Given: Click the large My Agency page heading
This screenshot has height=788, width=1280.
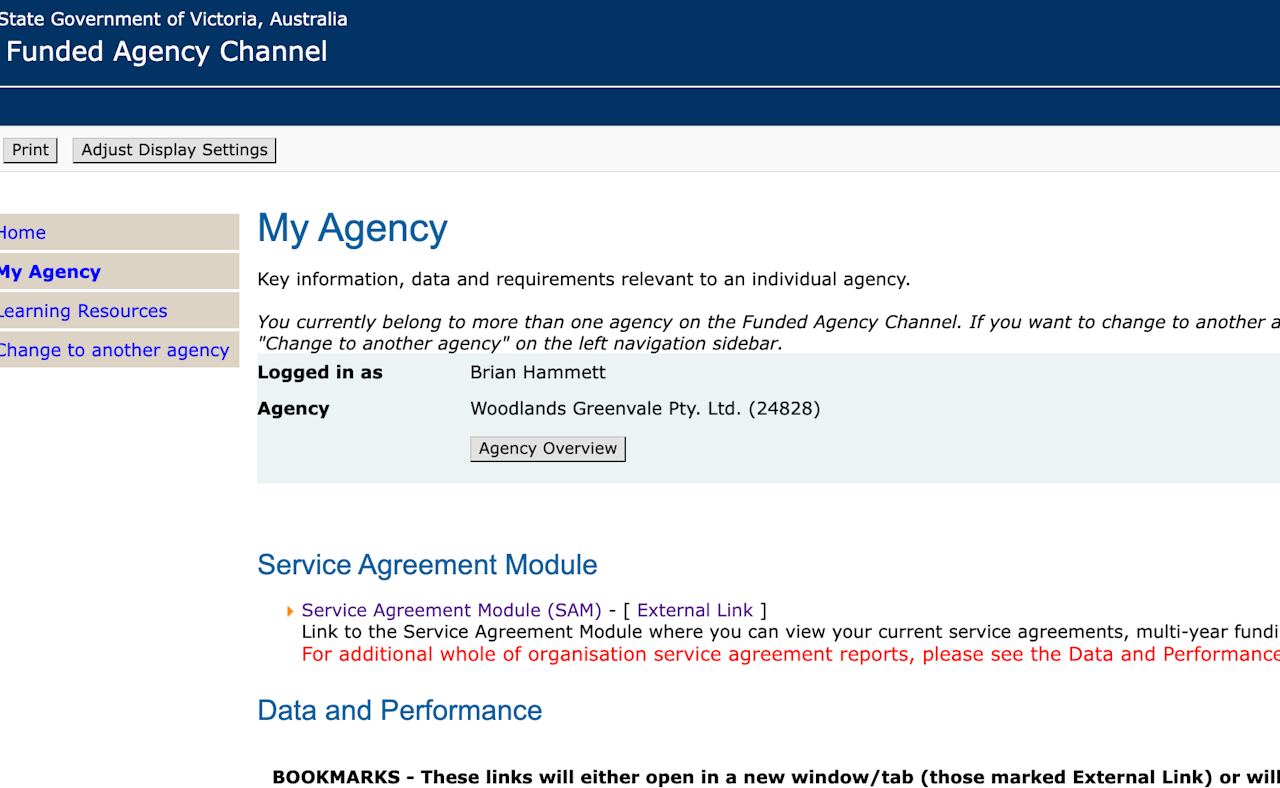Looking at the screenshot, I should click(x=352, y=228).
